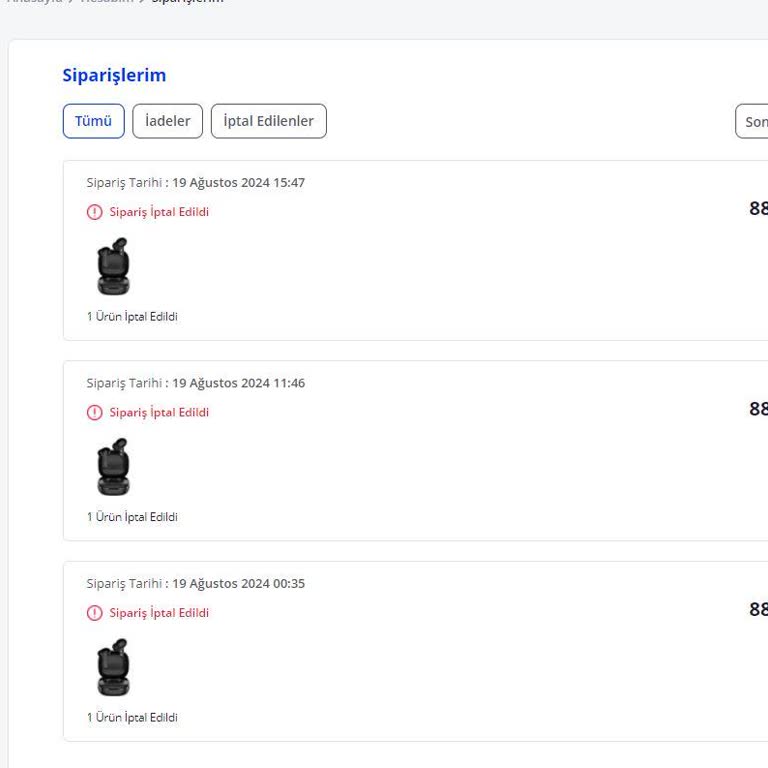The height and width of the screenshot is (768, 768).
Task: Click '1 Ürün İptal Edildi' under 11:46 order
Action: point(132,517)
